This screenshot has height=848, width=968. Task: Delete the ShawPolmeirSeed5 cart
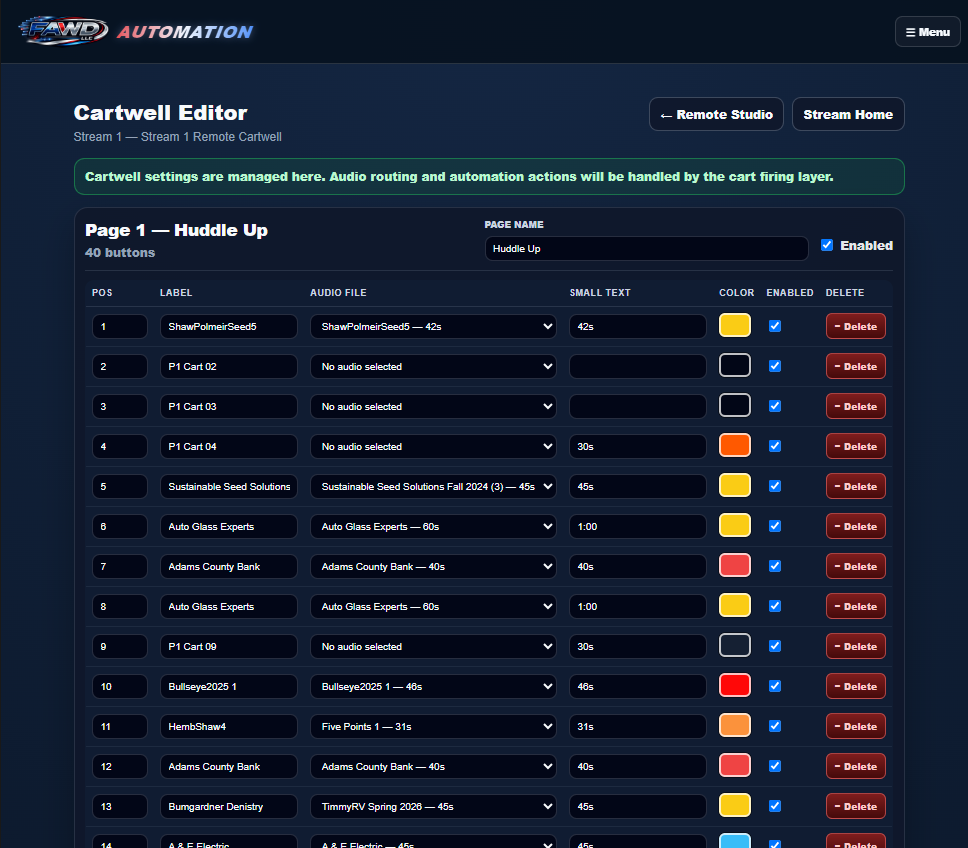pyautogui.click(x=856, y=326)
